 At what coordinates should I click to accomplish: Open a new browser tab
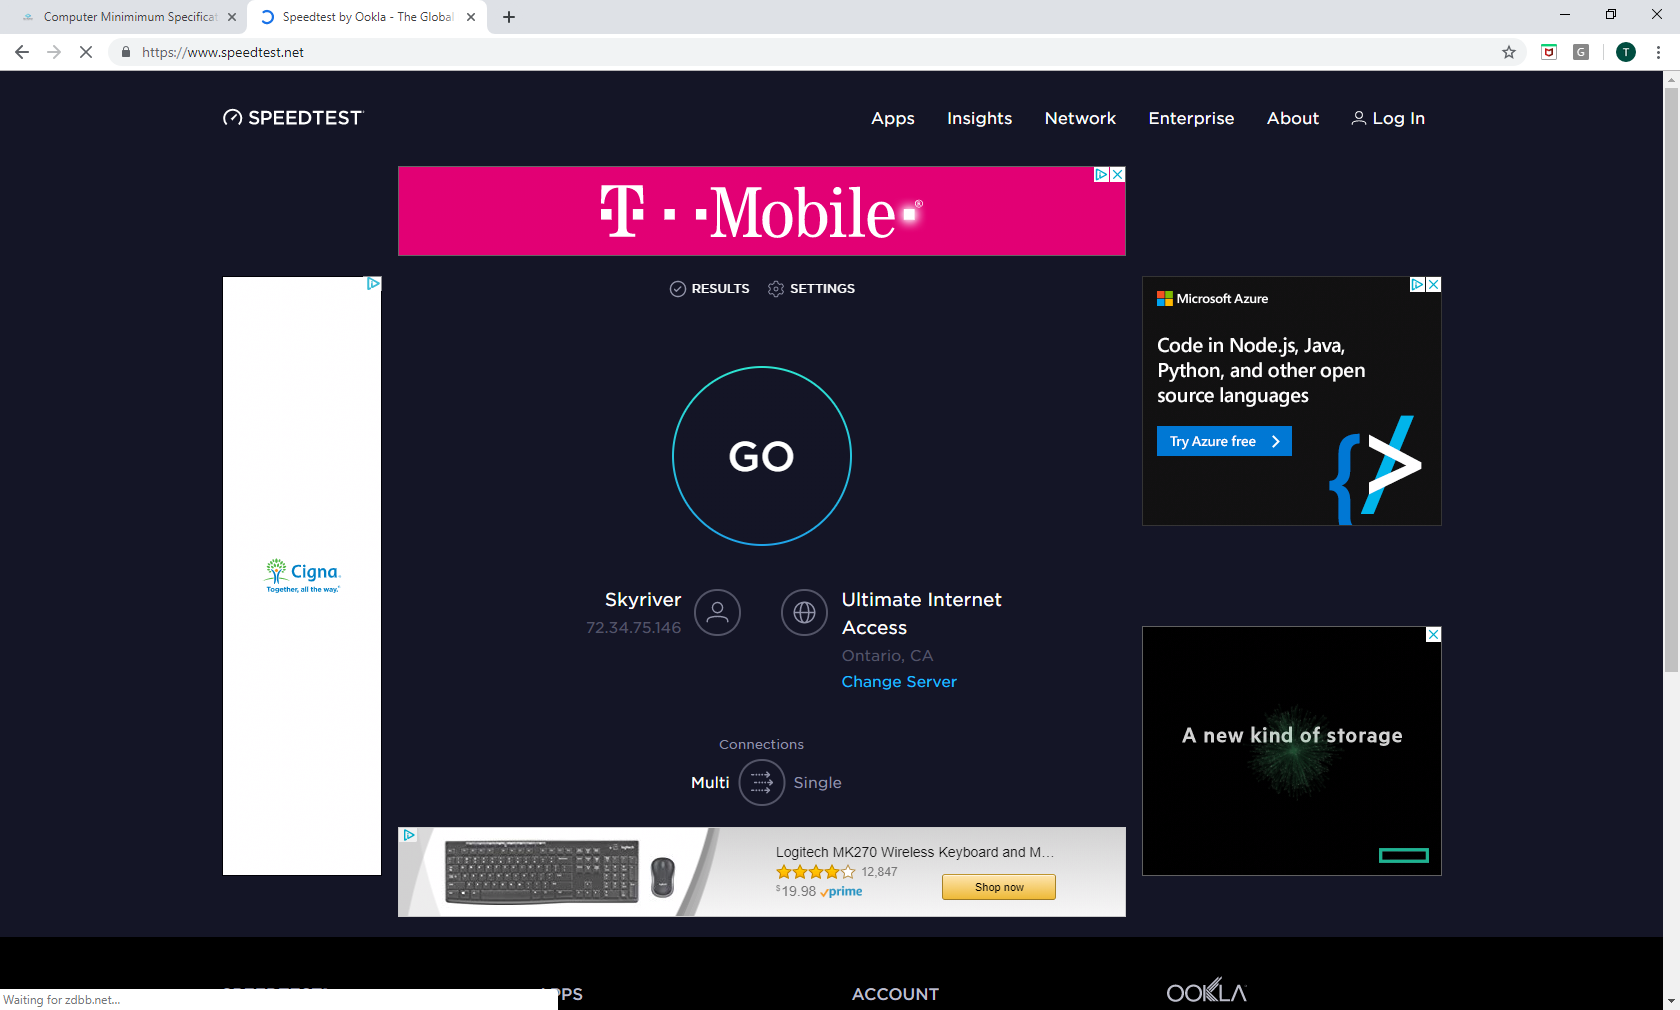[x=509, y=17]
